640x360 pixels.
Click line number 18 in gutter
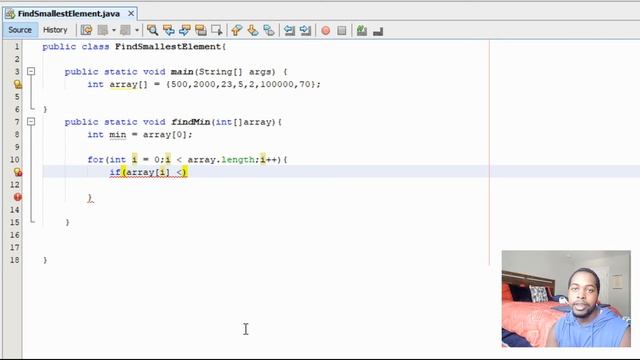tap(15, 260)
